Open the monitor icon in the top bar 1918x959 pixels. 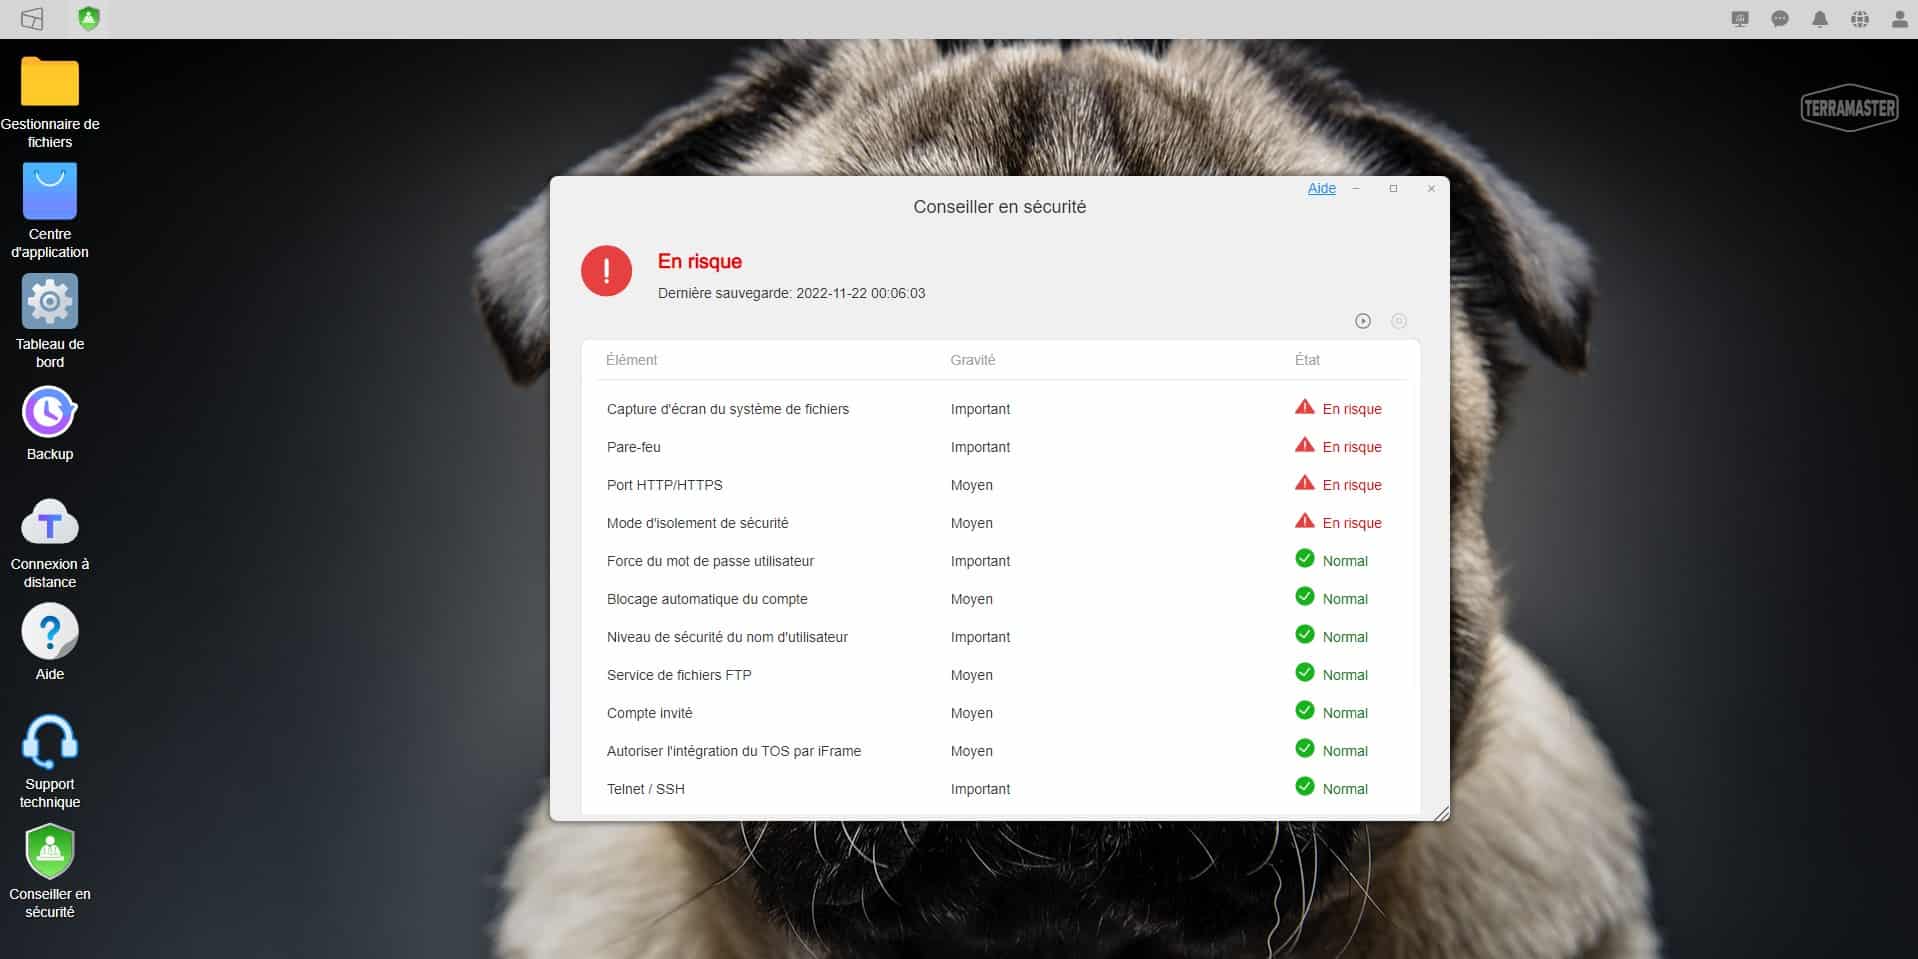1740,19
